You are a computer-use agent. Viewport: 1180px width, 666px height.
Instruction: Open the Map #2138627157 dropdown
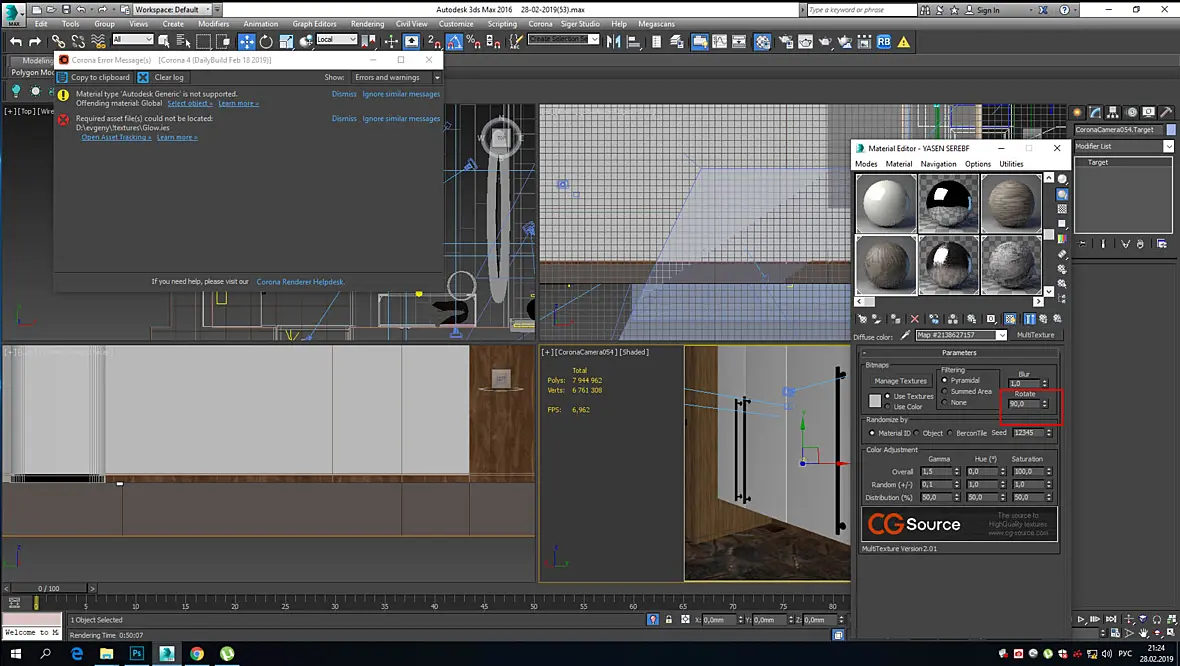pyautogui.click(x=961, y=335)
